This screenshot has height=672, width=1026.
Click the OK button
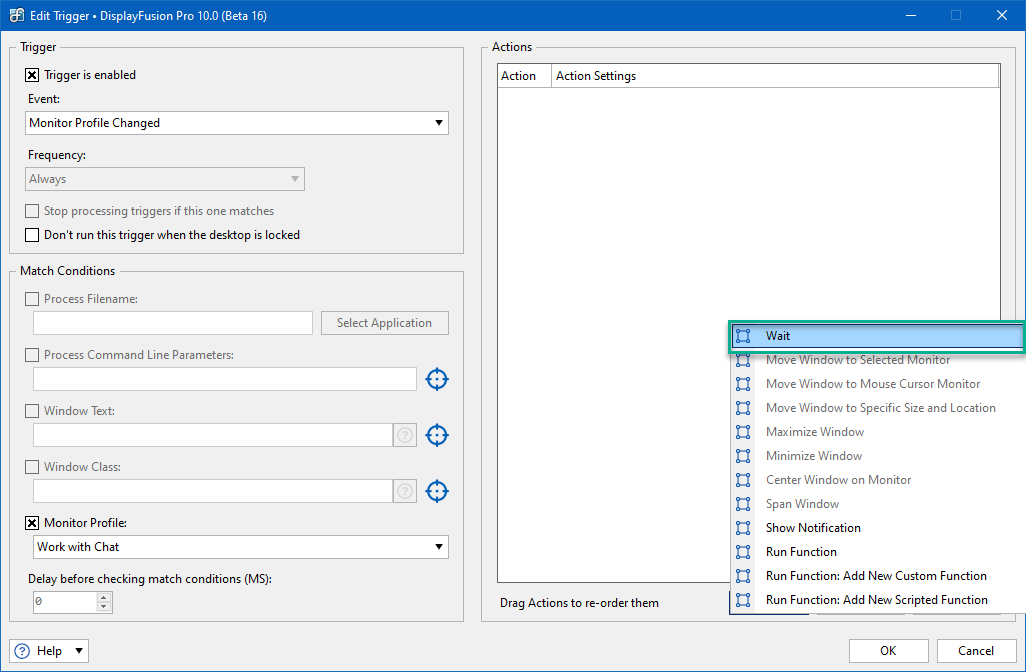click(888, 651)
